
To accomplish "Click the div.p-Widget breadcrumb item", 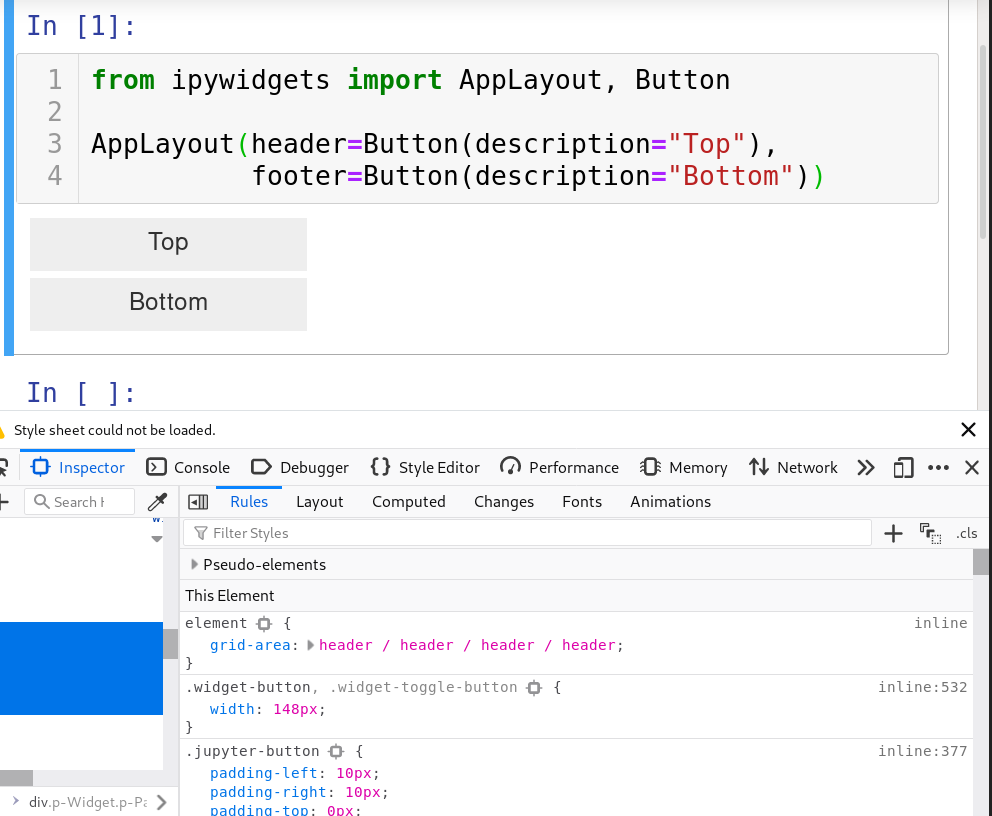I will [x=88, y=802].
